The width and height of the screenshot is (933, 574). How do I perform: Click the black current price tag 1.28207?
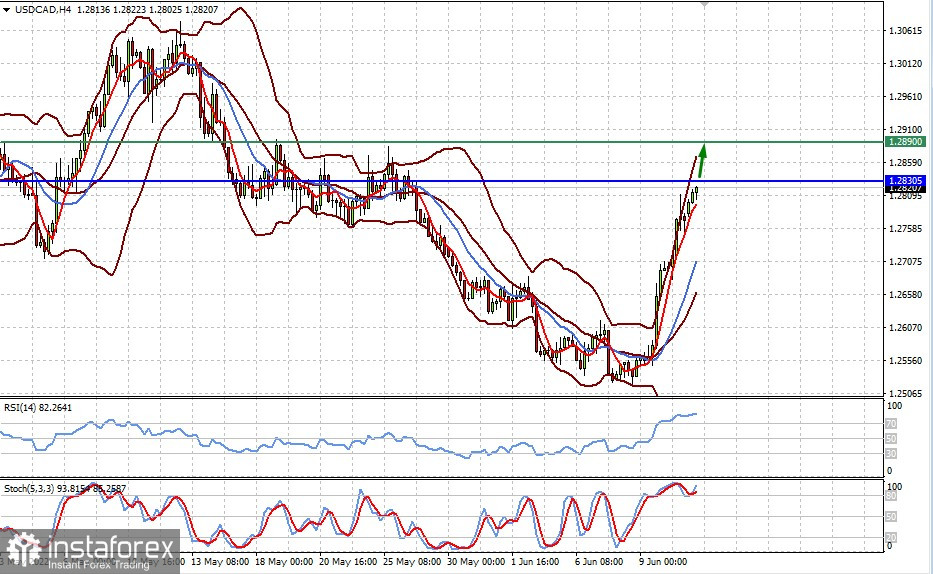coord(908,188)
